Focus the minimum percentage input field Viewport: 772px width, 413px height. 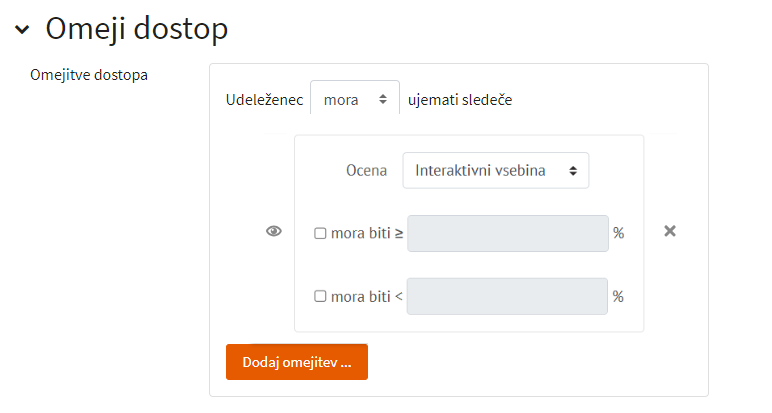(508, 233)
